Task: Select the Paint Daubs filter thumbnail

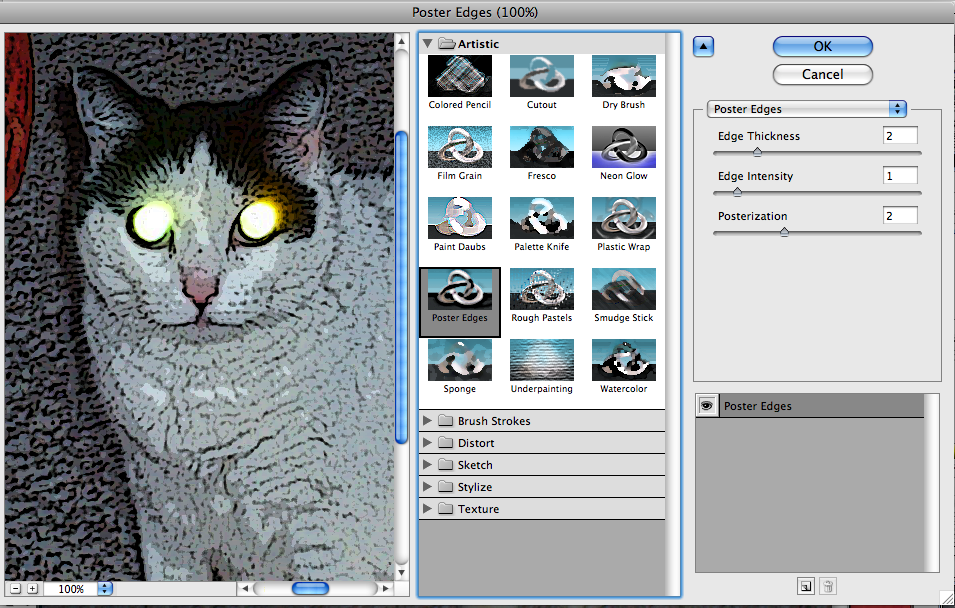Action: pos(459,218)
